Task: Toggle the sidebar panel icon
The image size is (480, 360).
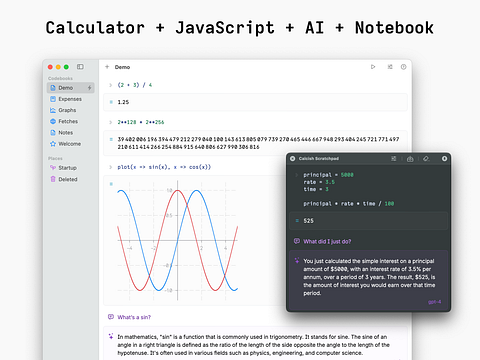Action: tap(80, 67)
